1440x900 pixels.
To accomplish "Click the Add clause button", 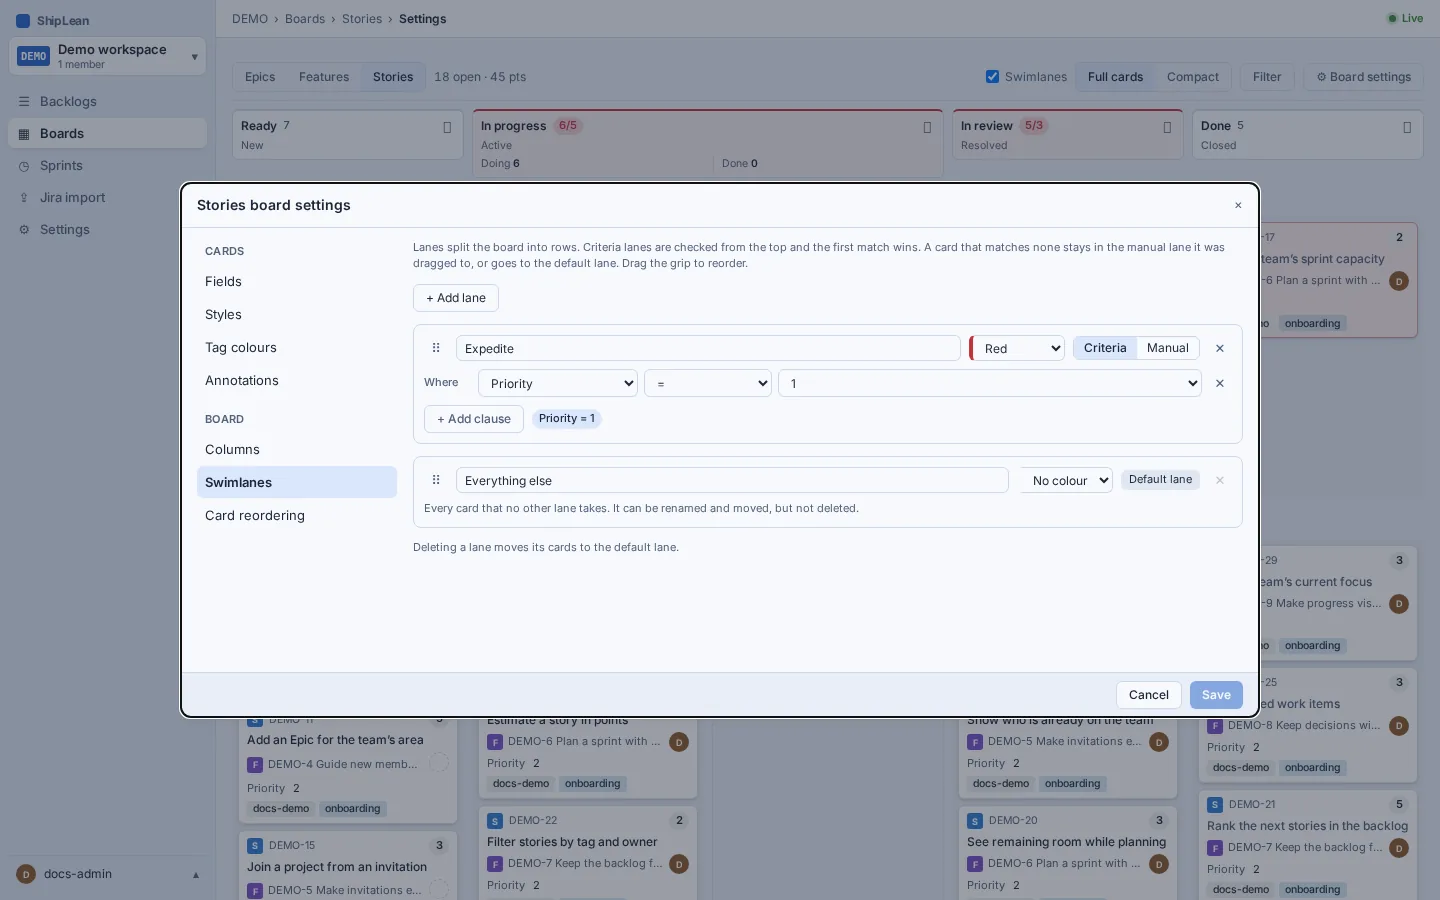I will click(474, 419).
